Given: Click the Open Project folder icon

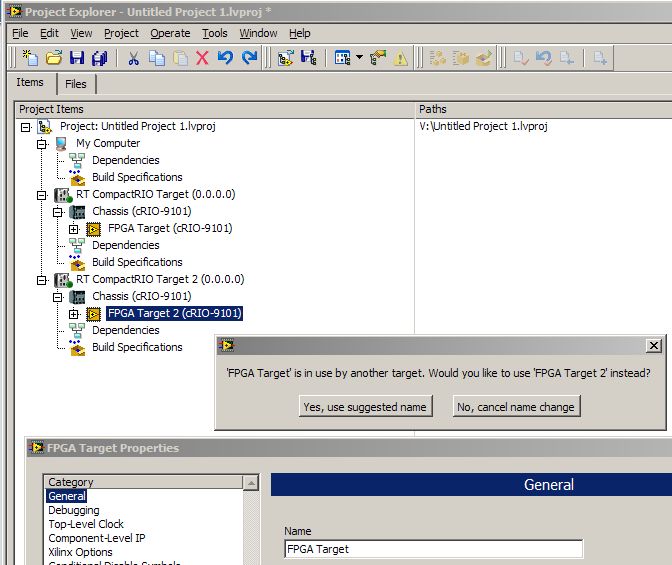Looking at the screenshot, I should (54, 57).
